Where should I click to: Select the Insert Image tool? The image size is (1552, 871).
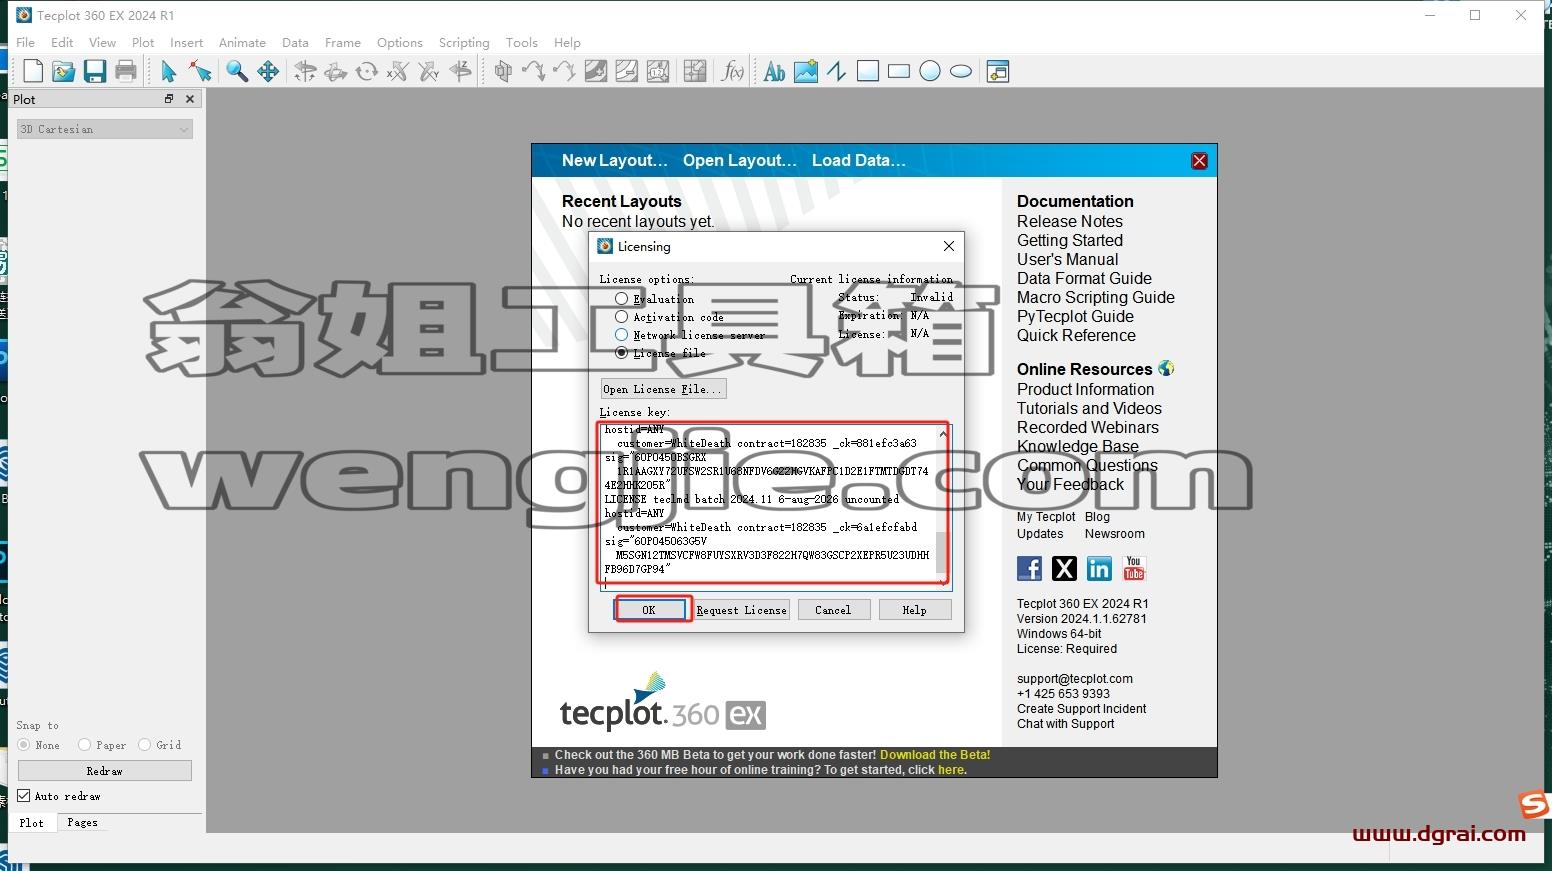(x=806, y=71)
